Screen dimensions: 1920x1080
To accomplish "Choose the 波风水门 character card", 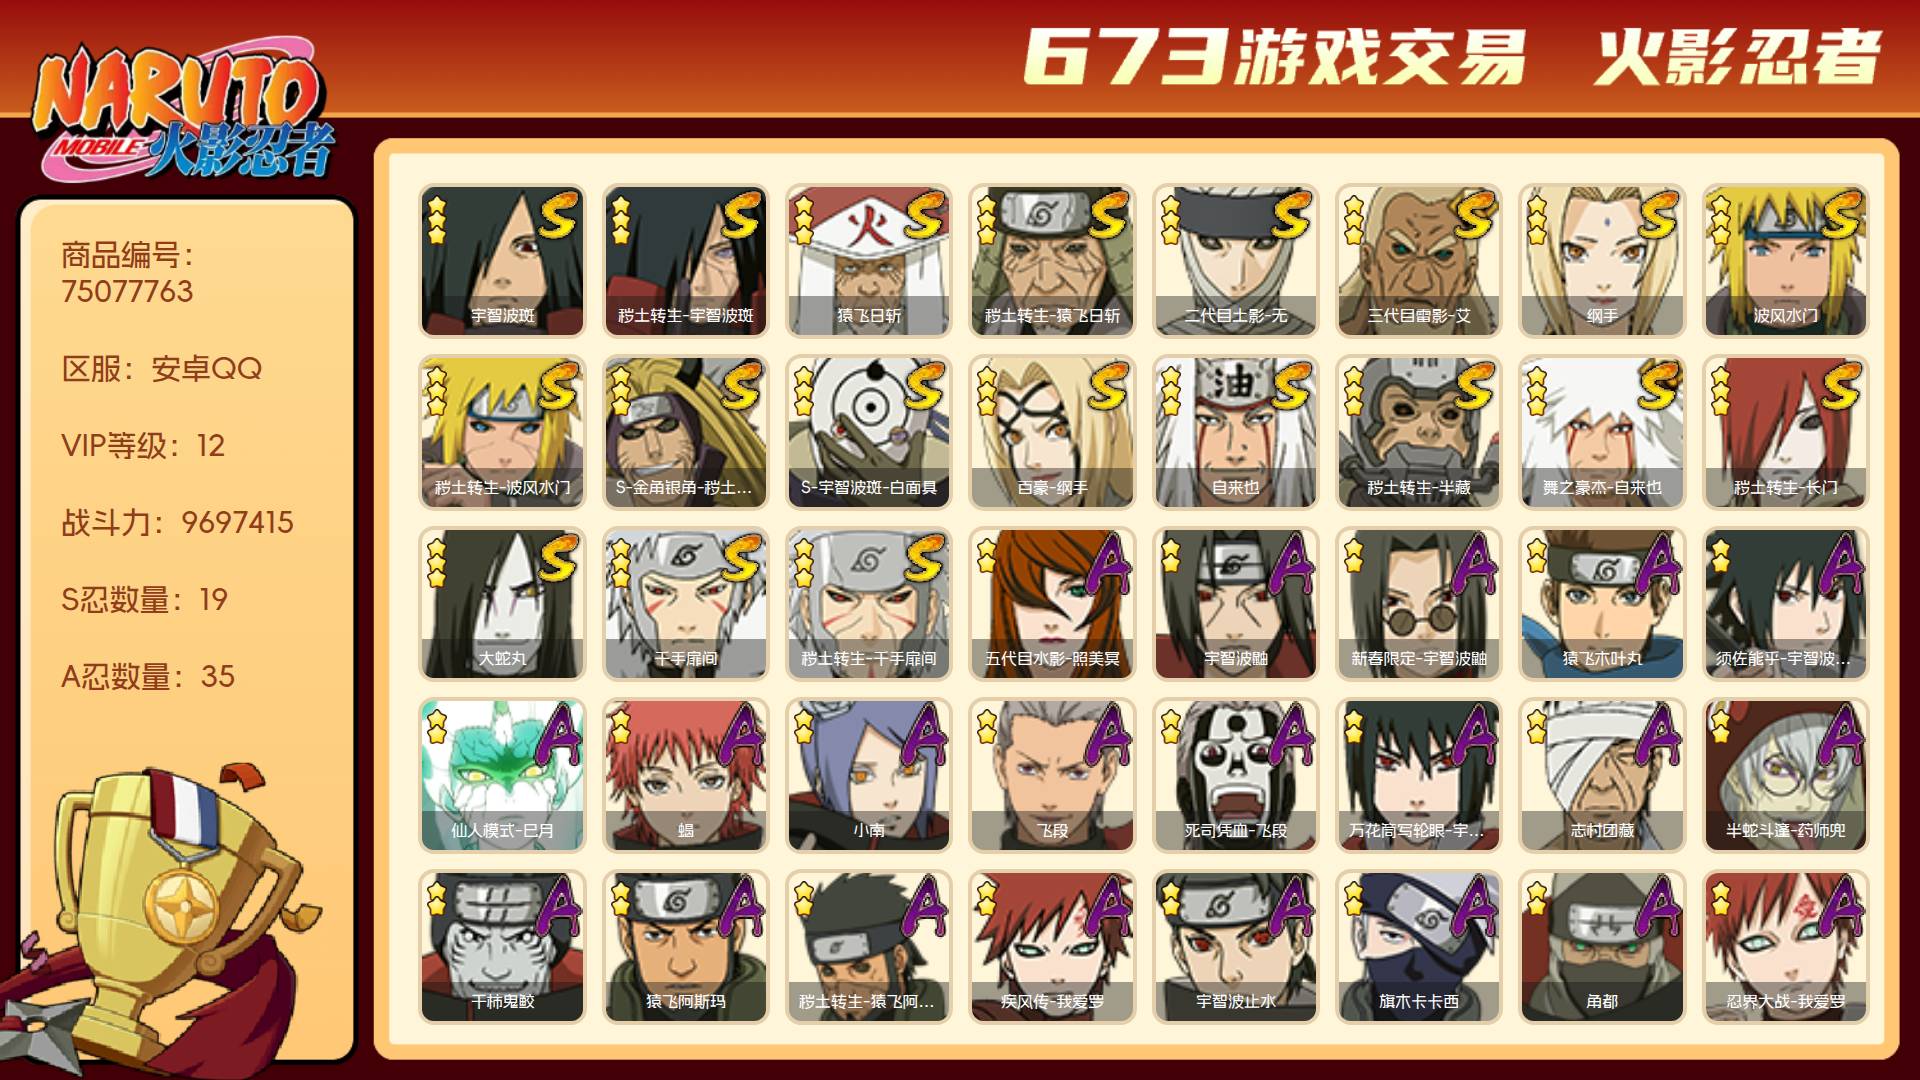I will (1785, 260).
